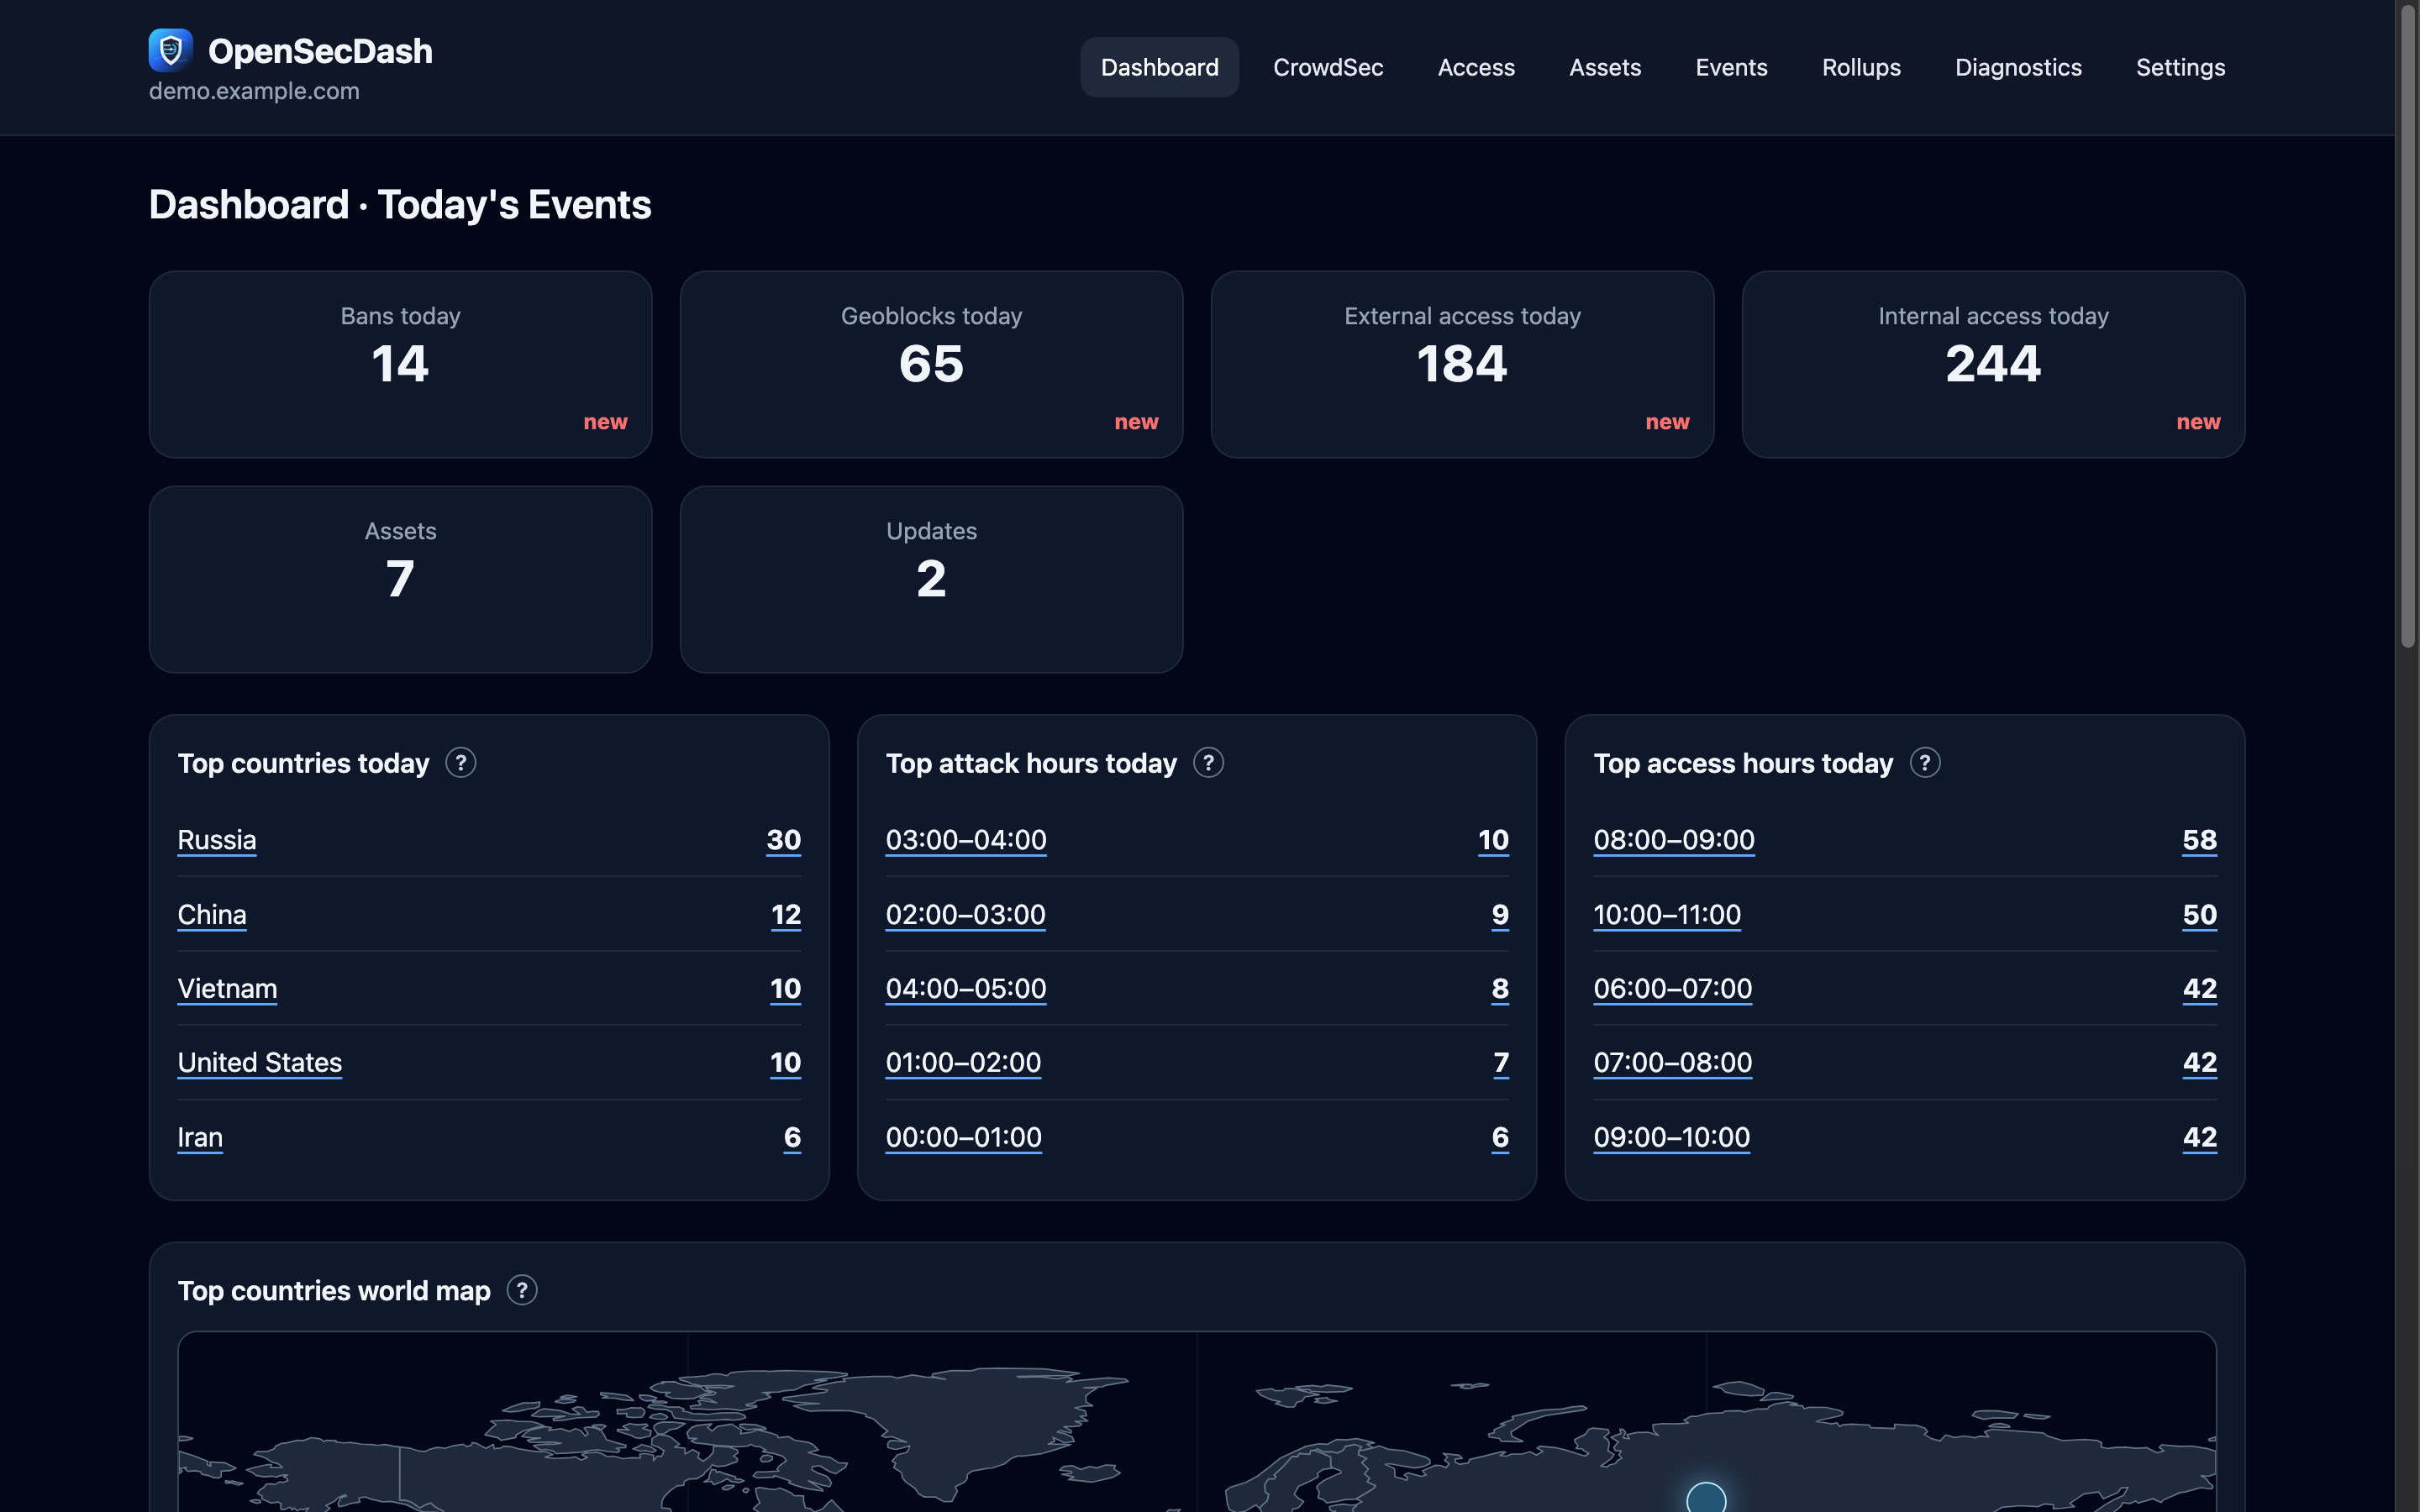Open the Assets count card
2420x1512 pixels.
400,579
